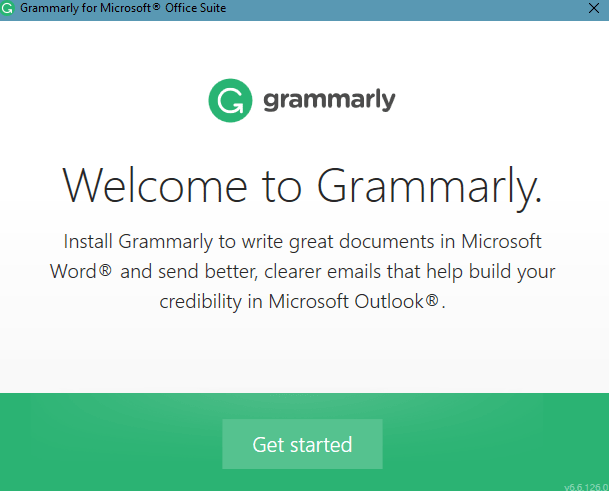Close the Grammarly installer window

pyautogui.click(x=593, y=8)
